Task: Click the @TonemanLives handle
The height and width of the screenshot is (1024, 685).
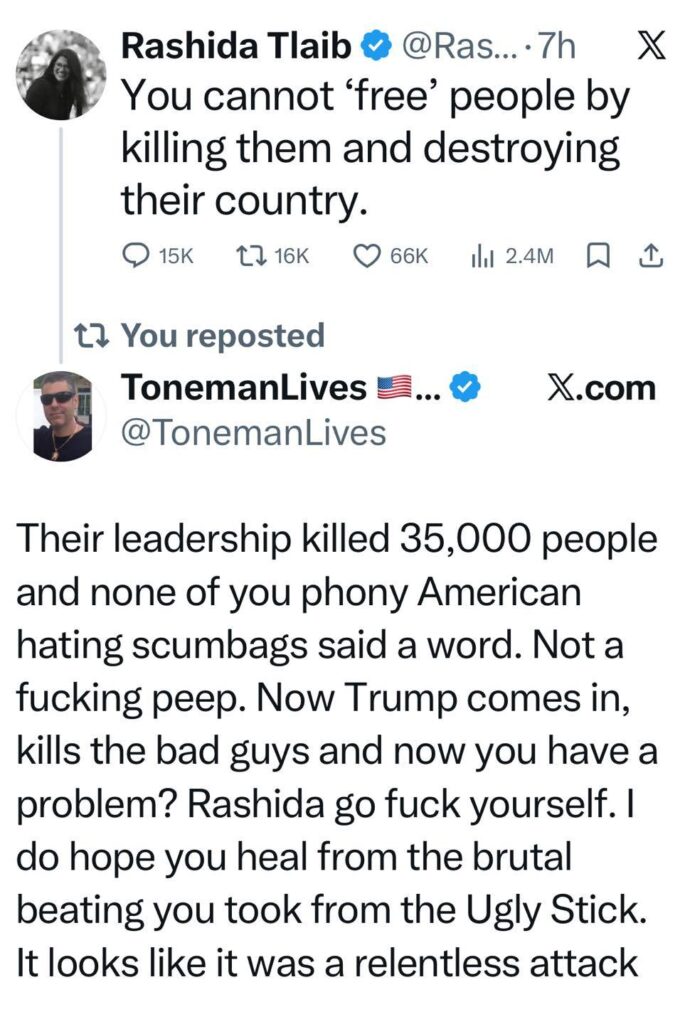Action: (252, 431)
